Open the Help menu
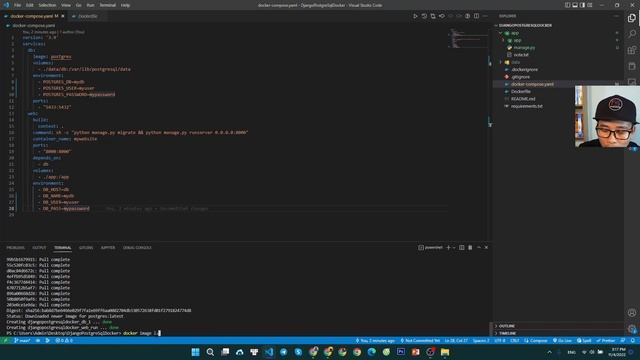 click(x=125, y=5)
